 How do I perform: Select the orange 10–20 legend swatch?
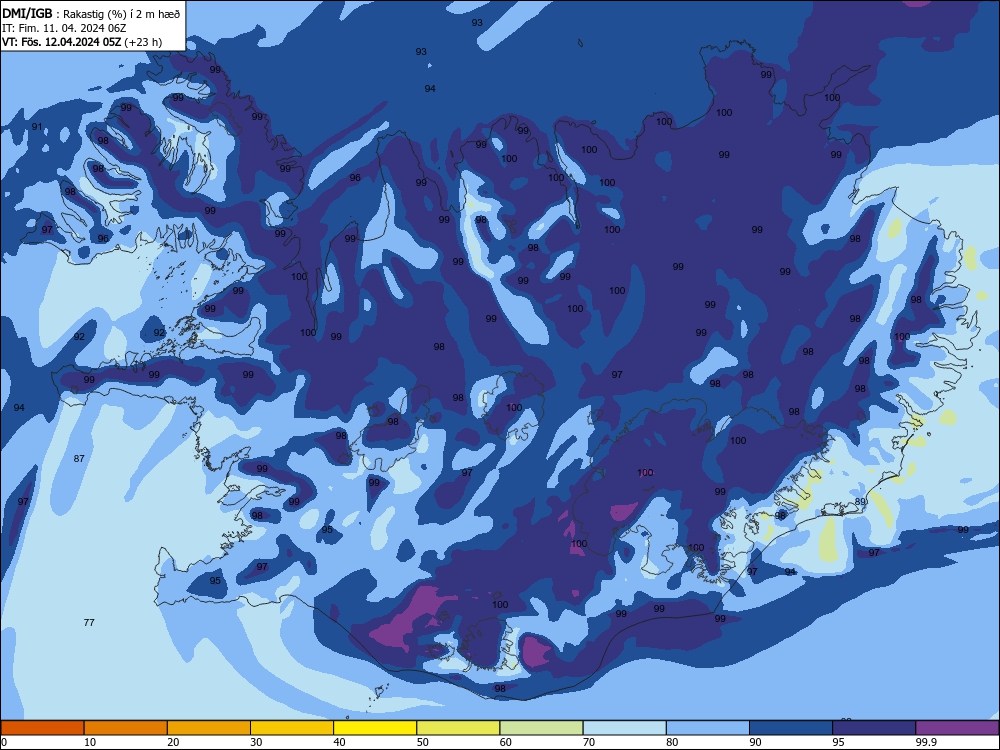point(126,728)
